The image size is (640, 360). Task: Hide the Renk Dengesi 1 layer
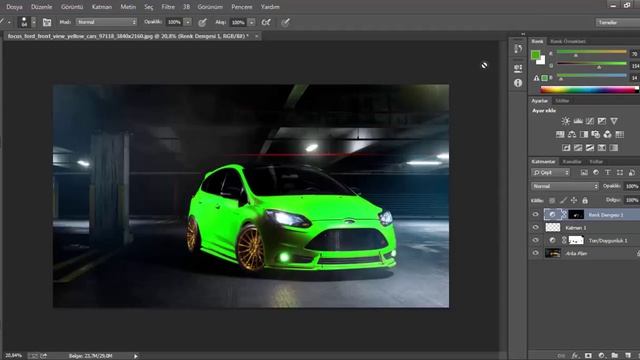point(536,214)
